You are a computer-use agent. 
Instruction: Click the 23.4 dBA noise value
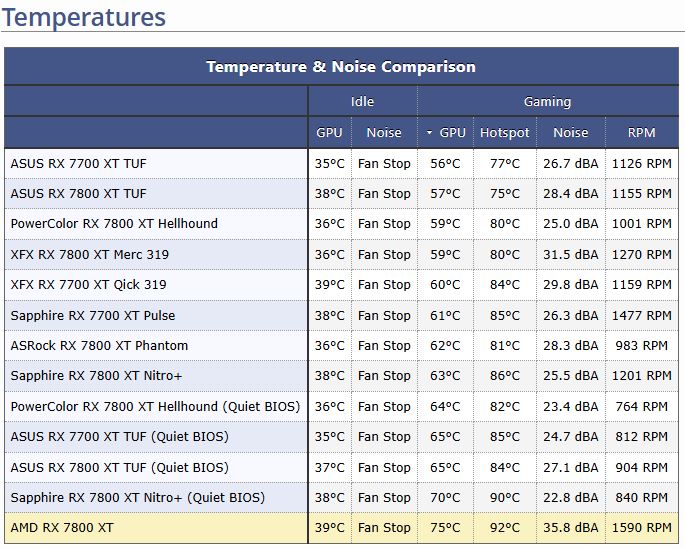571,407
